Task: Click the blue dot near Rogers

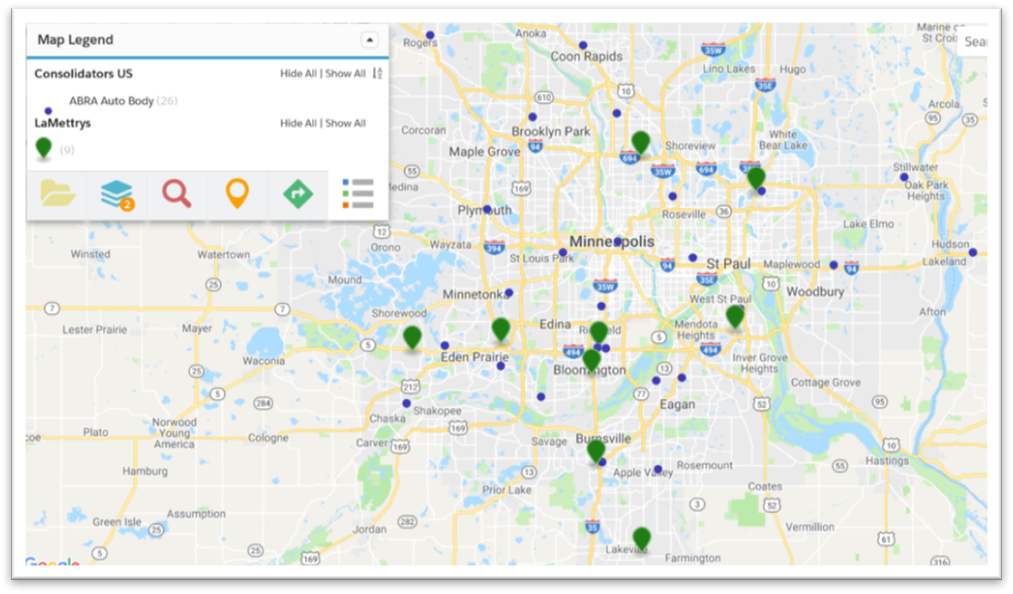Action: click(x=430, y=35)
